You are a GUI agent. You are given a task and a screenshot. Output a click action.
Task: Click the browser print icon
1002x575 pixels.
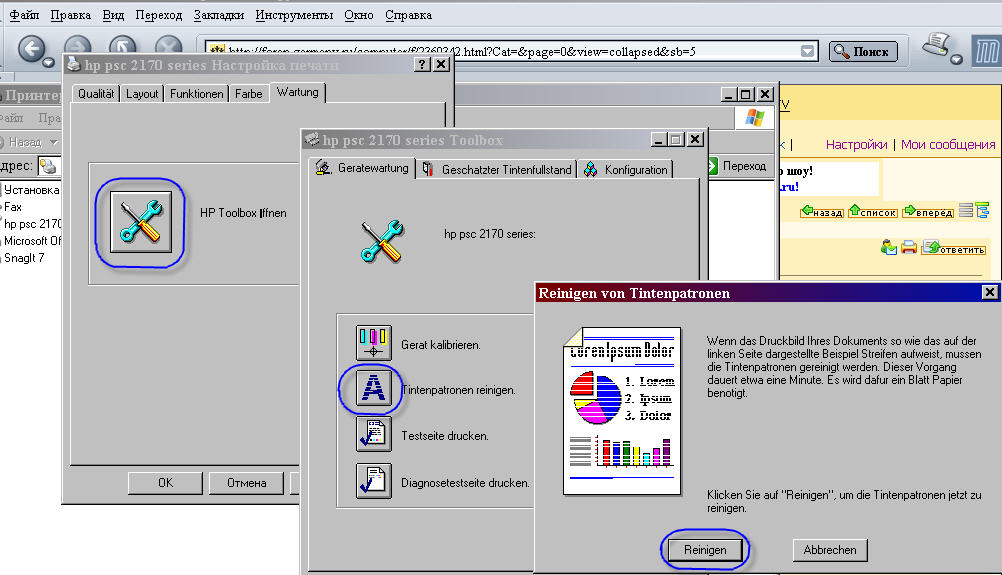tap(937, 45)
